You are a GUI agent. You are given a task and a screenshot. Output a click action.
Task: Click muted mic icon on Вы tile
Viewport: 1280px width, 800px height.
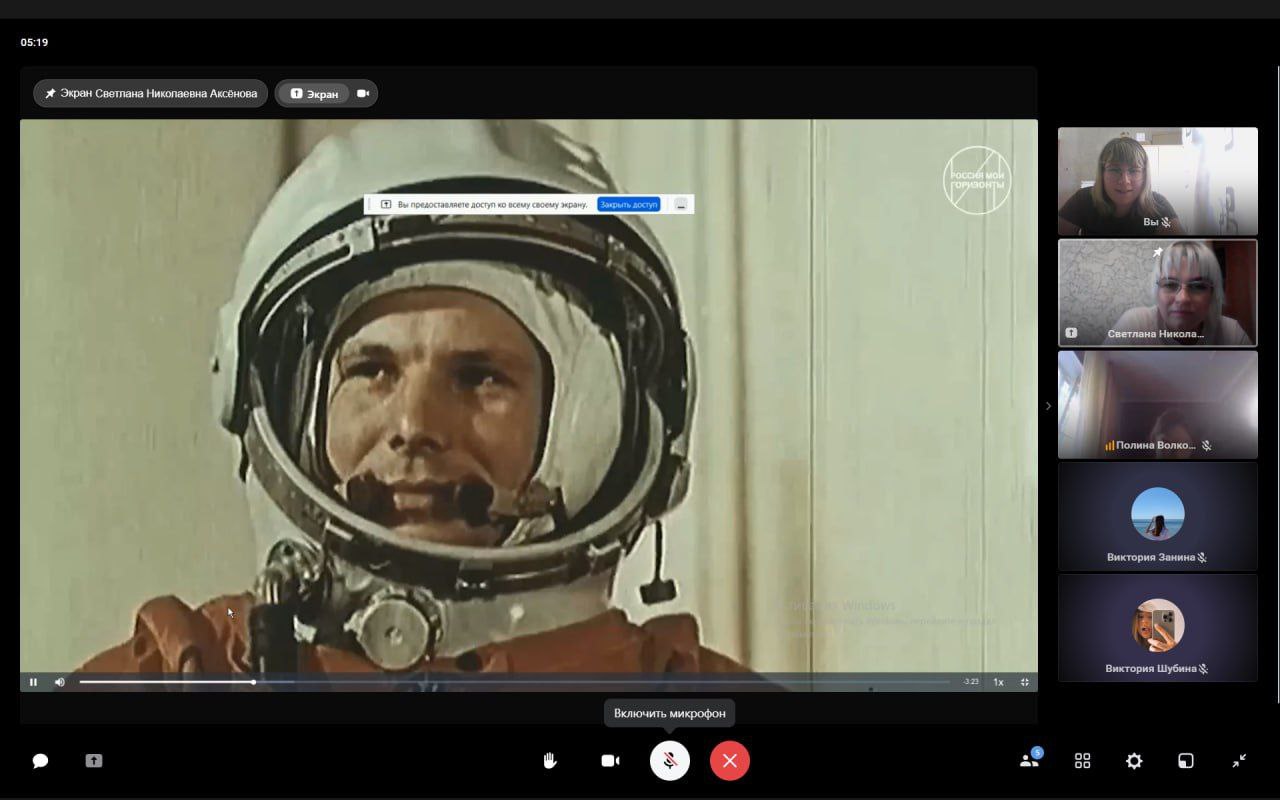point(1166,222)
